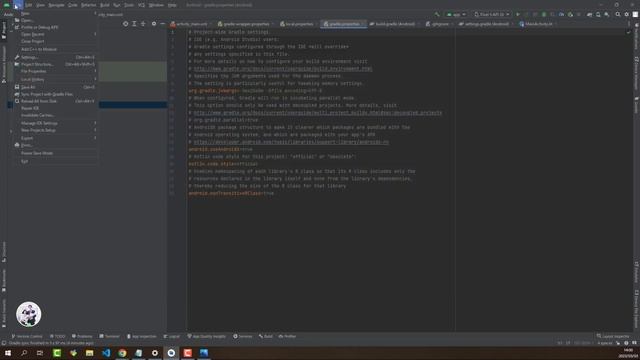This screenshot has width=640, height=360.
Task: Choose Exit from File menu
Action: pyautogui.click(x=56, y=161)
